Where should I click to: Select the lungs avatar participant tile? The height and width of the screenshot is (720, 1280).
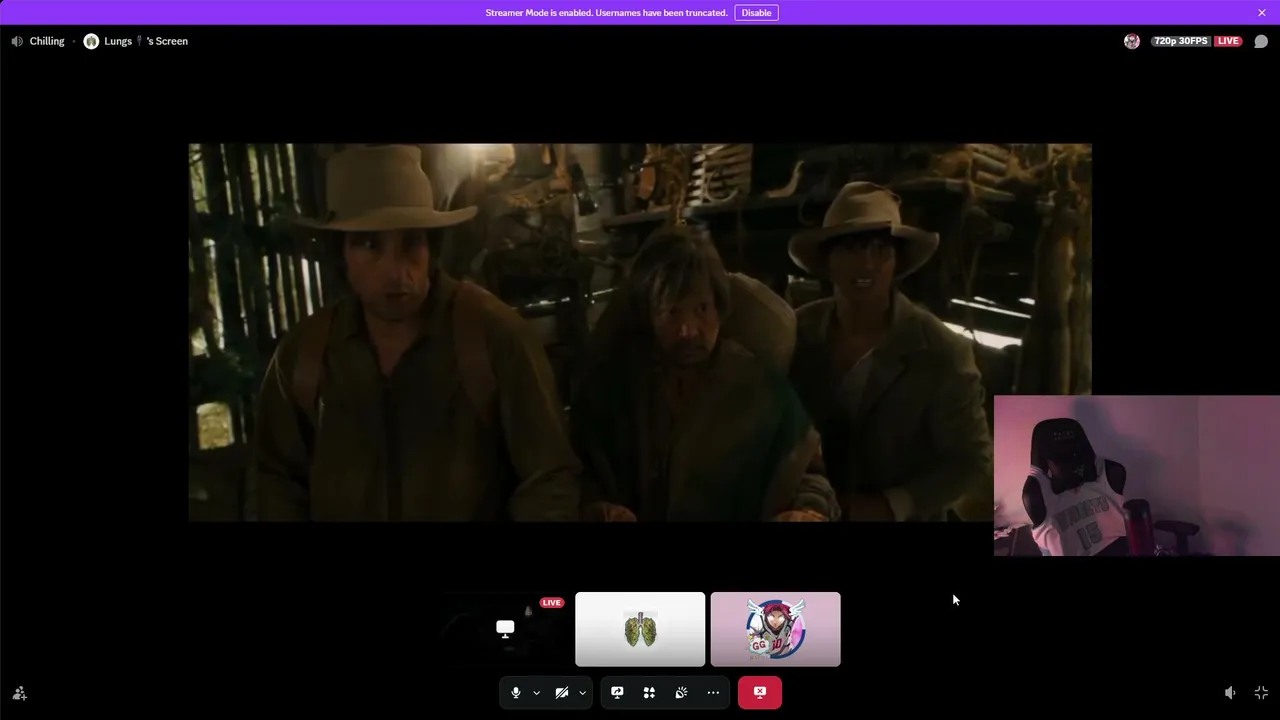tap(640, 629)
